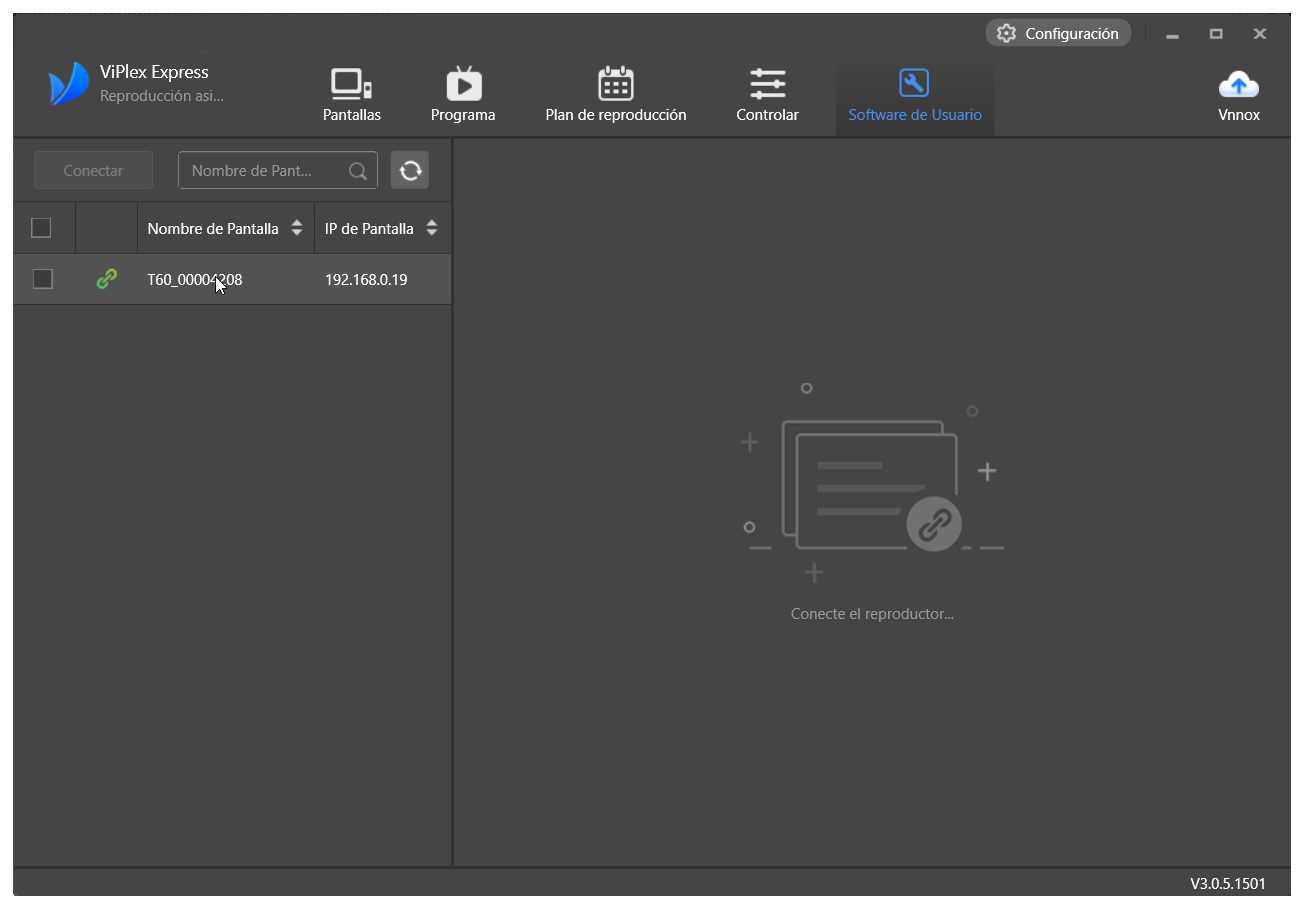Sort by IP de Pantalla column arrows

[432, 228]
